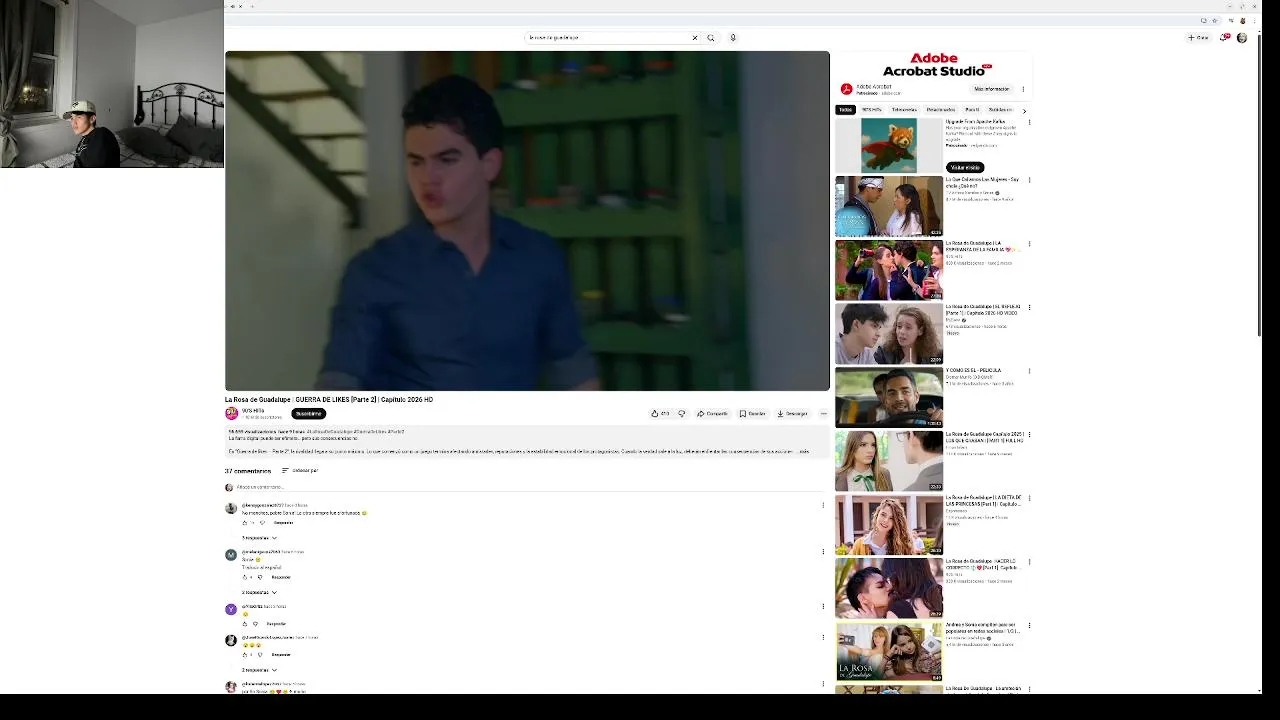Click the magnifier search icon
This screenshot has height=720, width=1280.
tap(711, 38)
